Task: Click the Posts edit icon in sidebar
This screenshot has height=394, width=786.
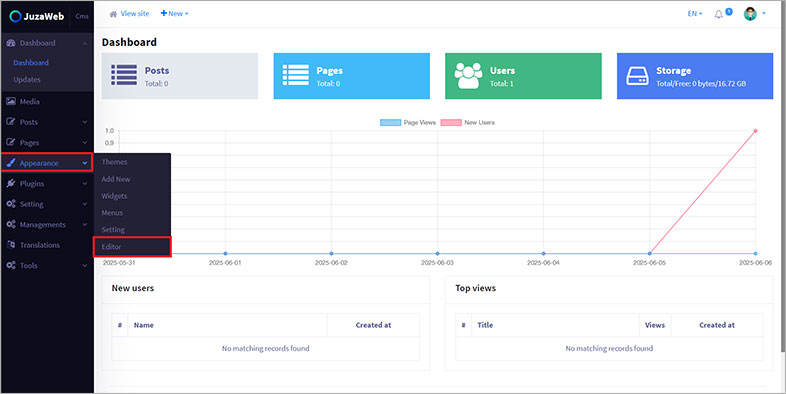Action: (x=11, y=122)
